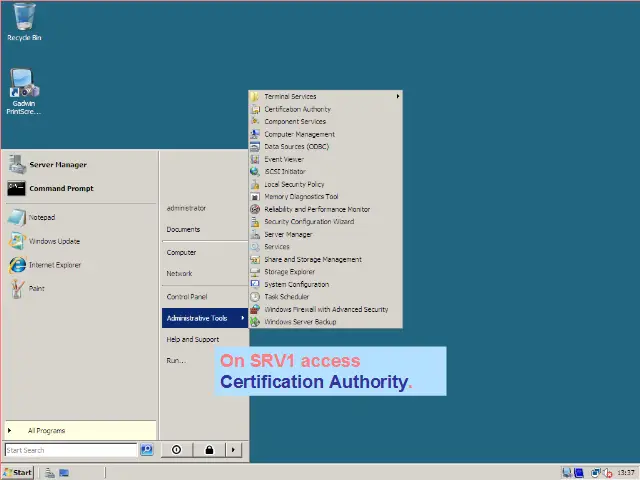Viewport: 640px width, 480px height.
Task: Click the Computer Management icon
Action: 255,134
